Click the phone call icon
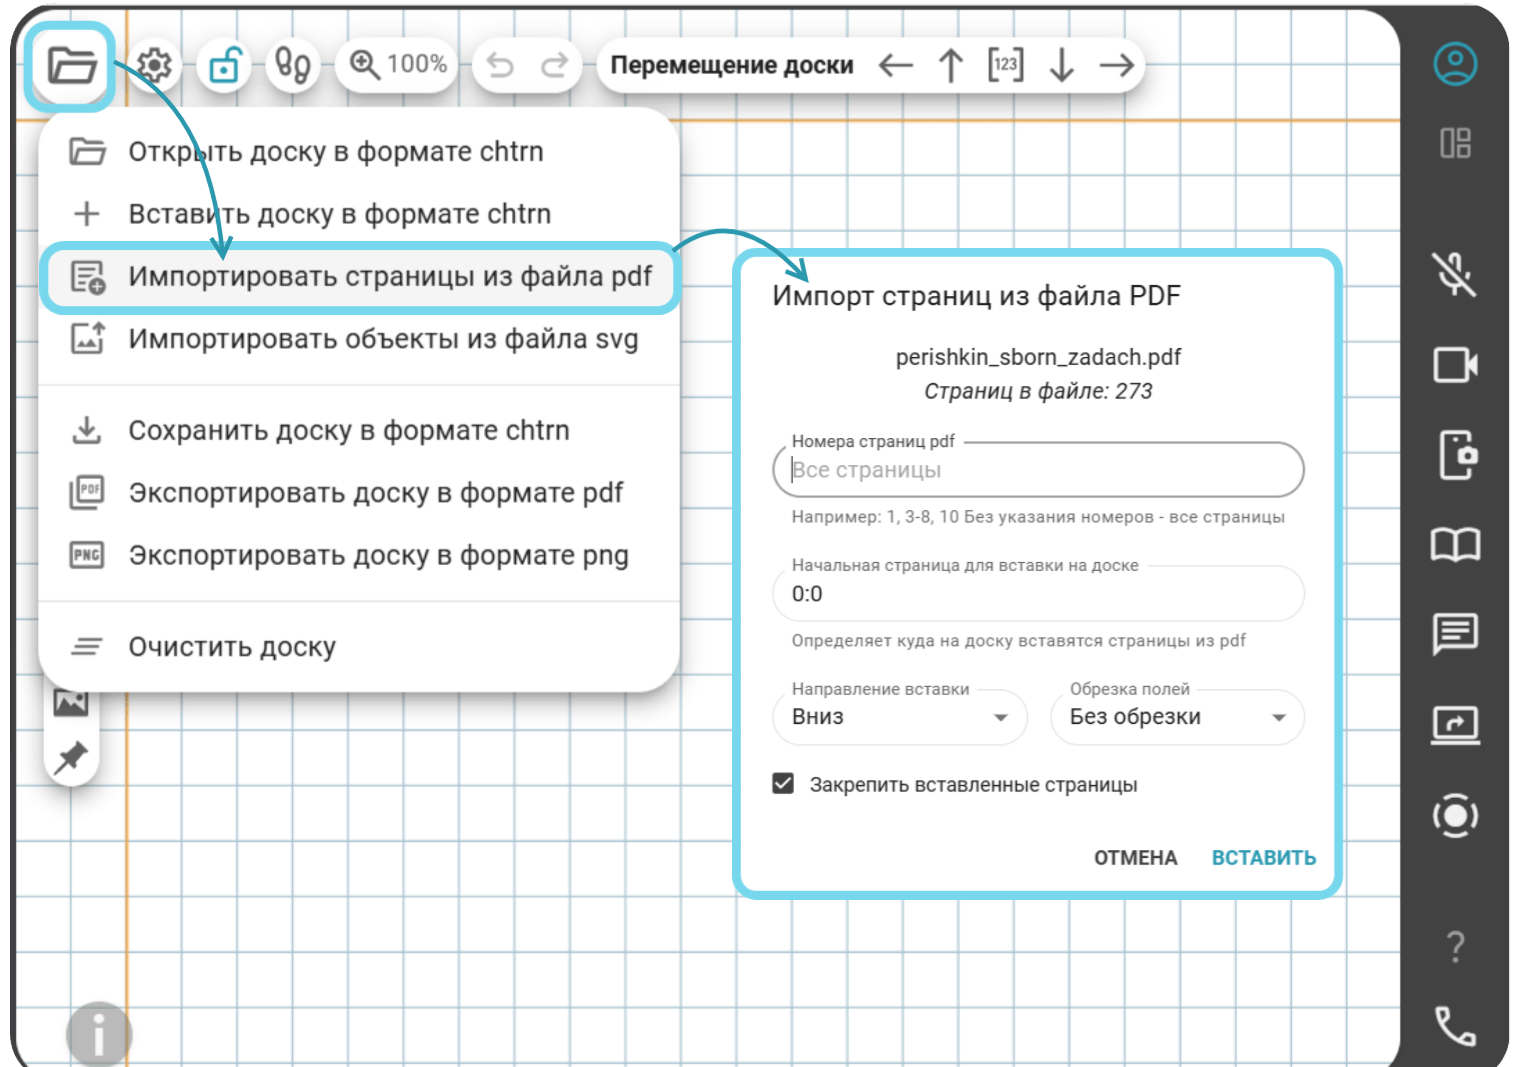Viewport: 1529px width, 1067px height. coord(1455,1026)
